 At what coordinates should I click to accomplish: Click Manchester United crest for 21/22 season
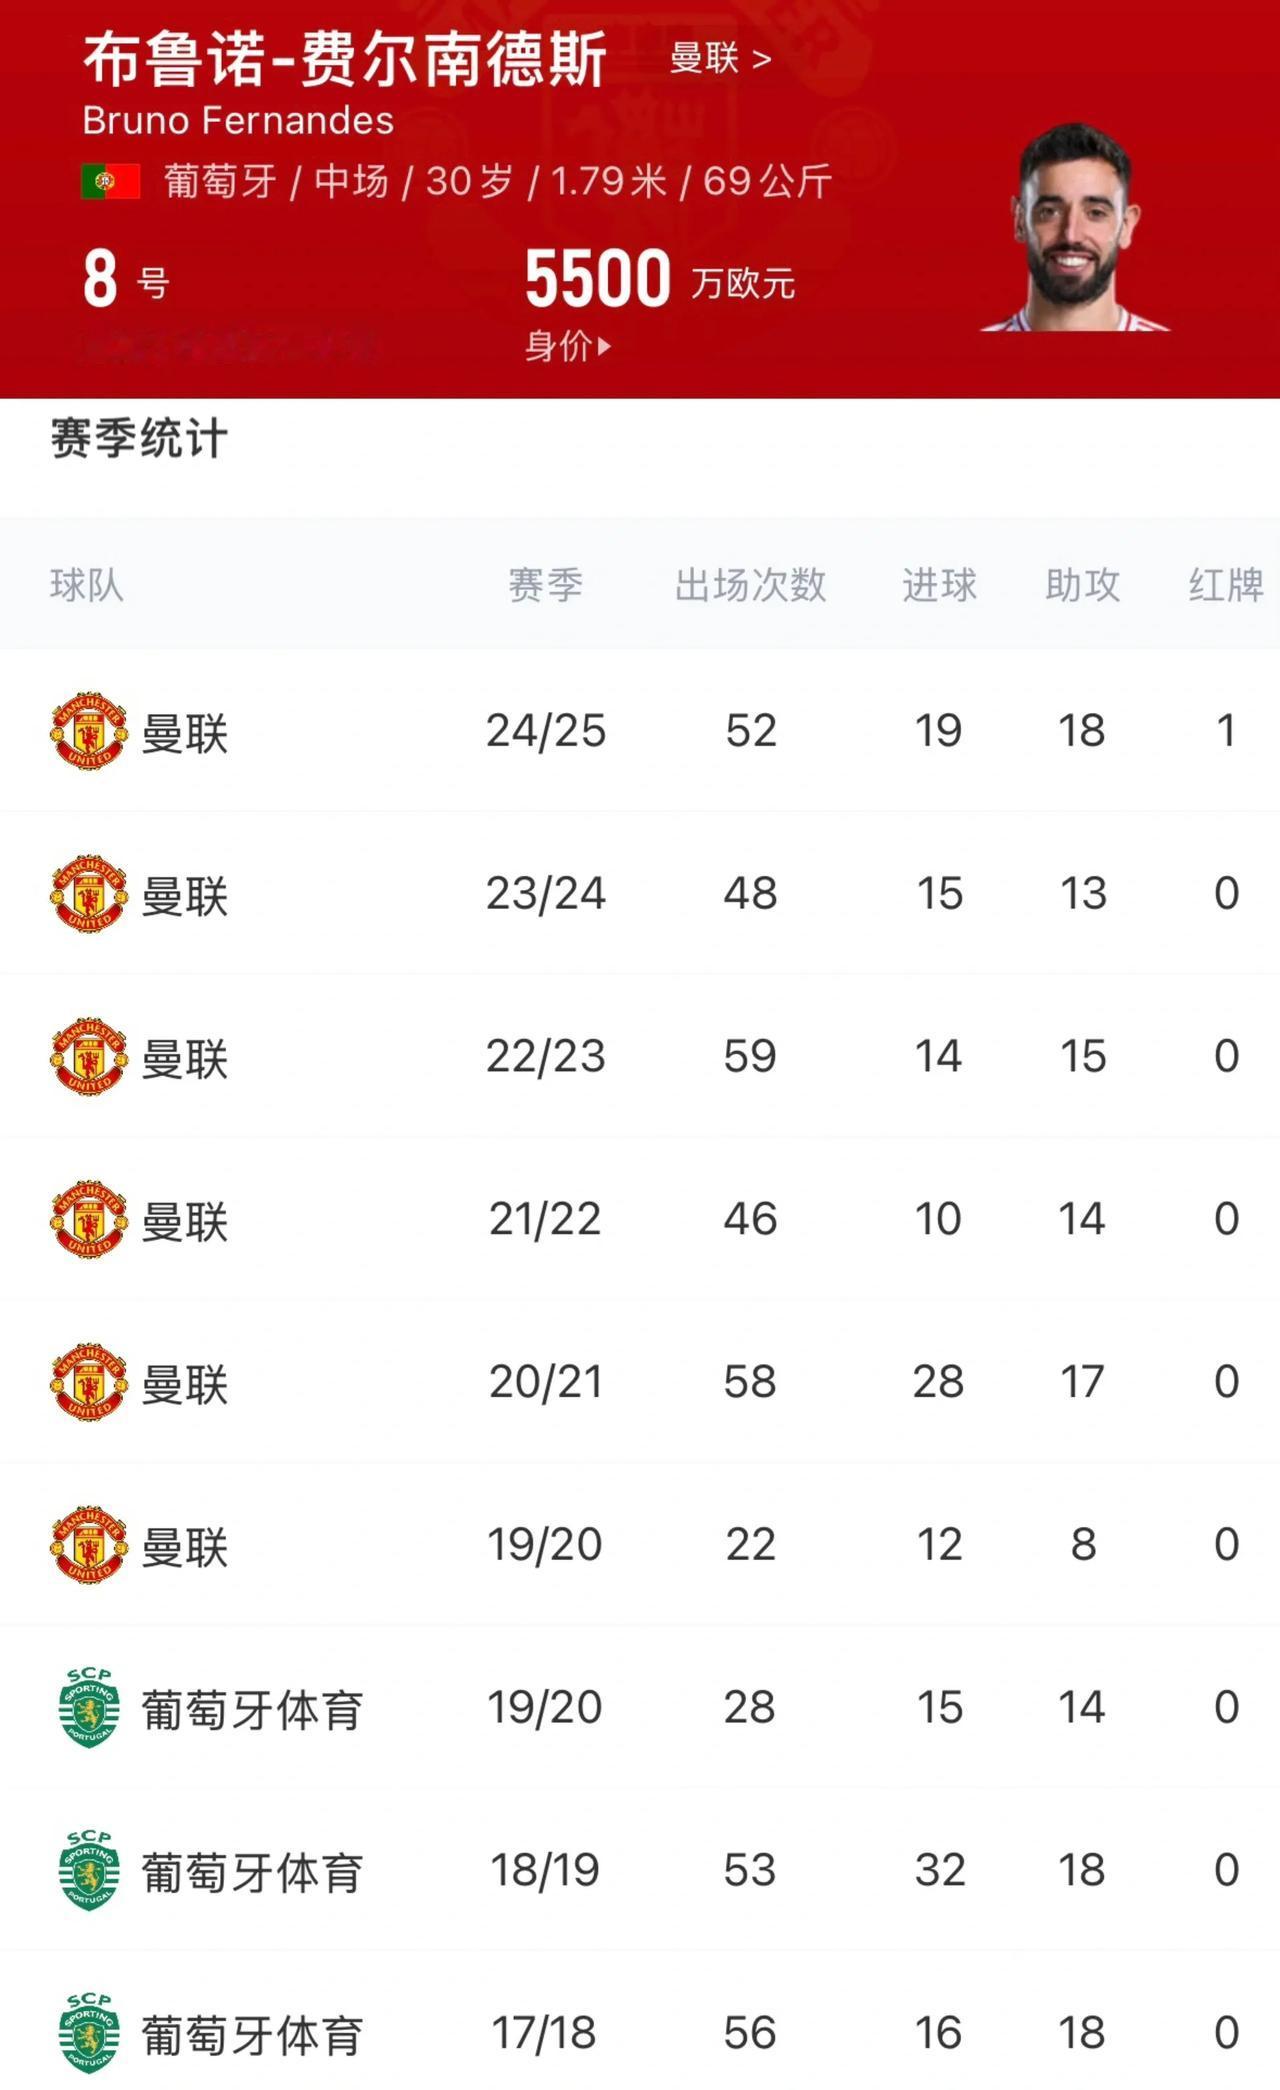(89, 1220)
